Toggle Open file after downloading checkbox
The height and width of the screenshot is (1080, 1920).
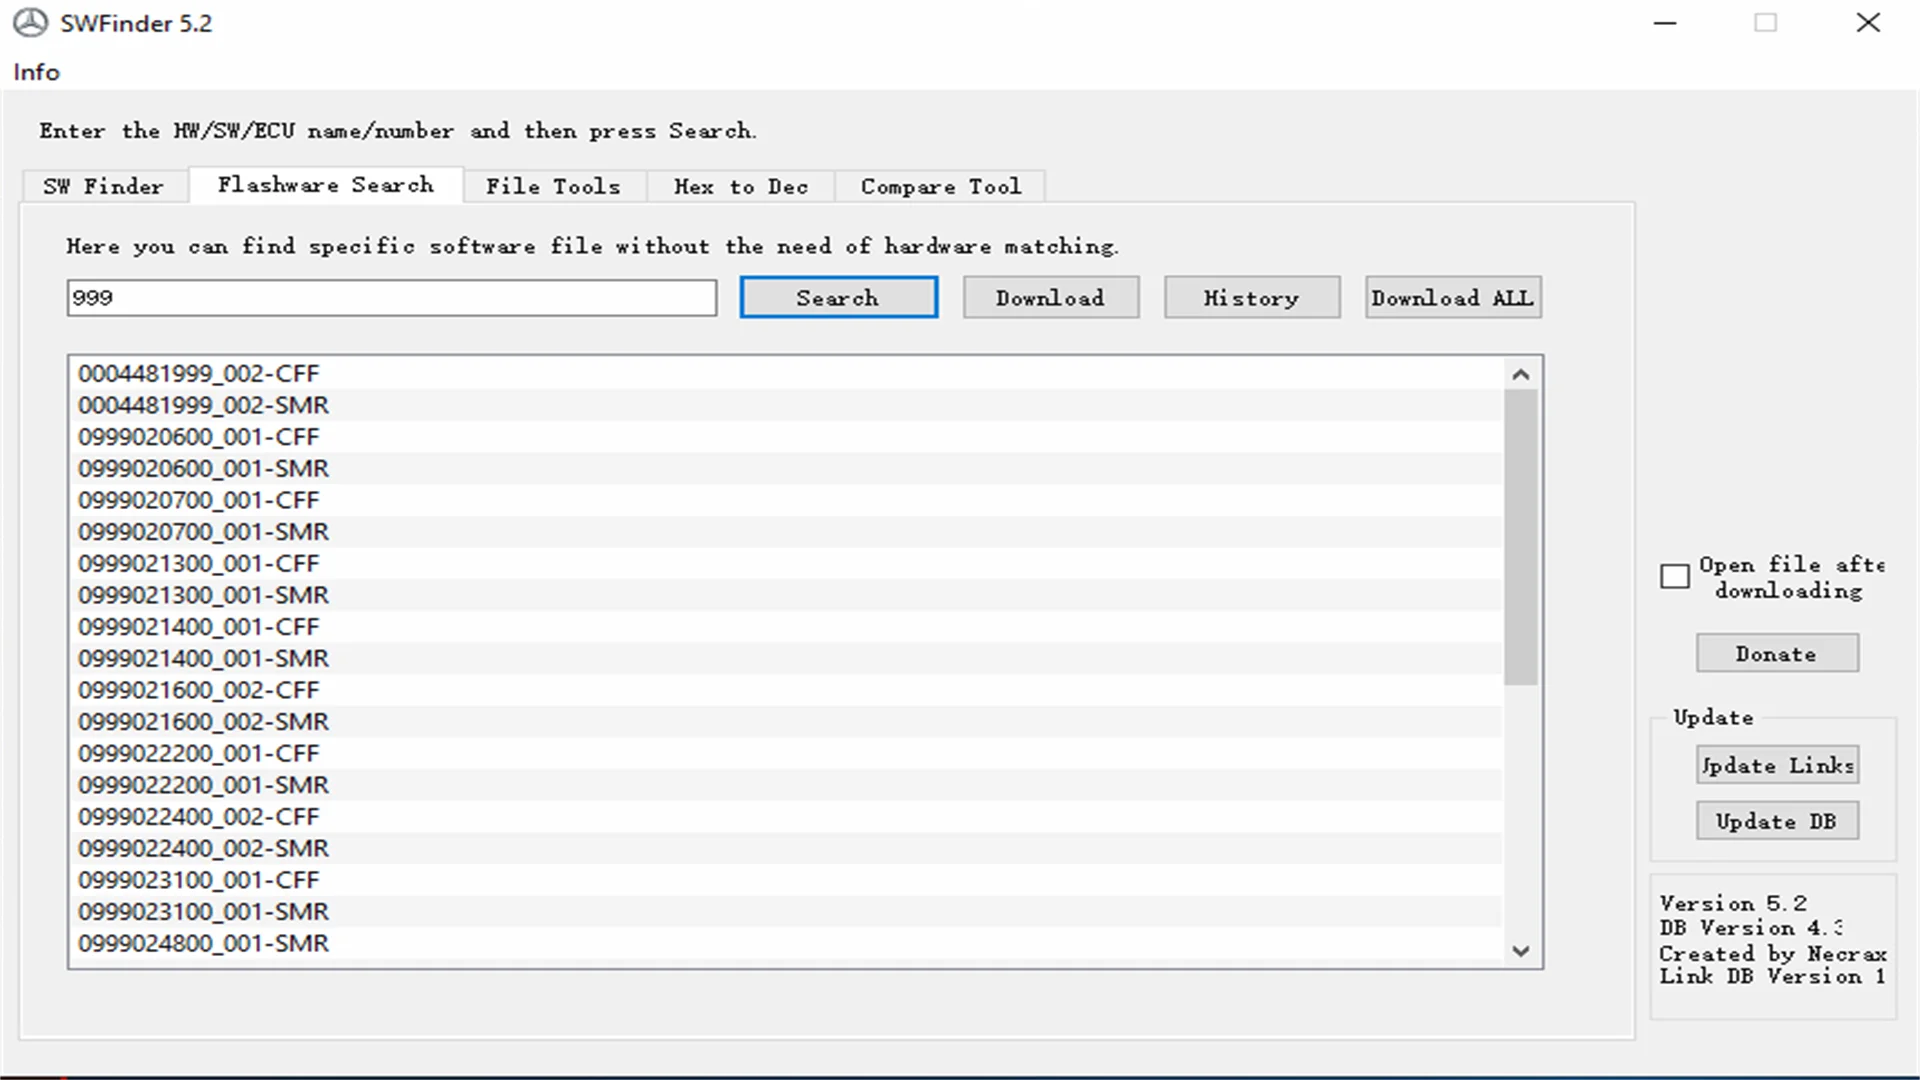tap(1674, 577)
